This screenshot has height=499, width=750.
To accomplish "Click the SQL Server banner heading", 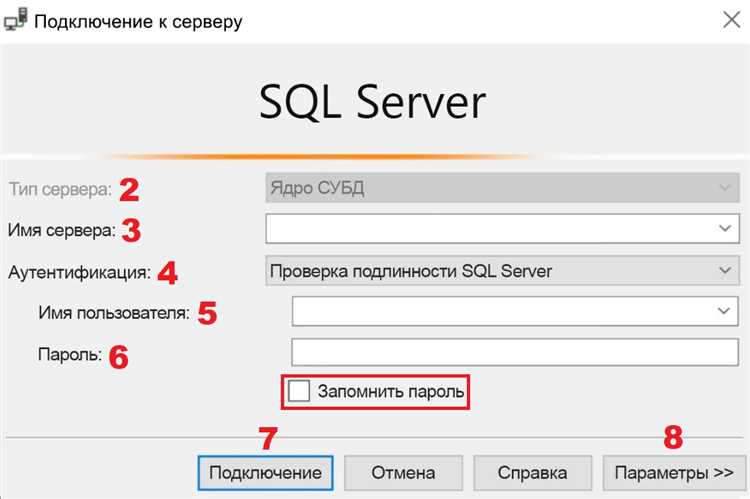I will pyautogui.click(x=373, y=102).
